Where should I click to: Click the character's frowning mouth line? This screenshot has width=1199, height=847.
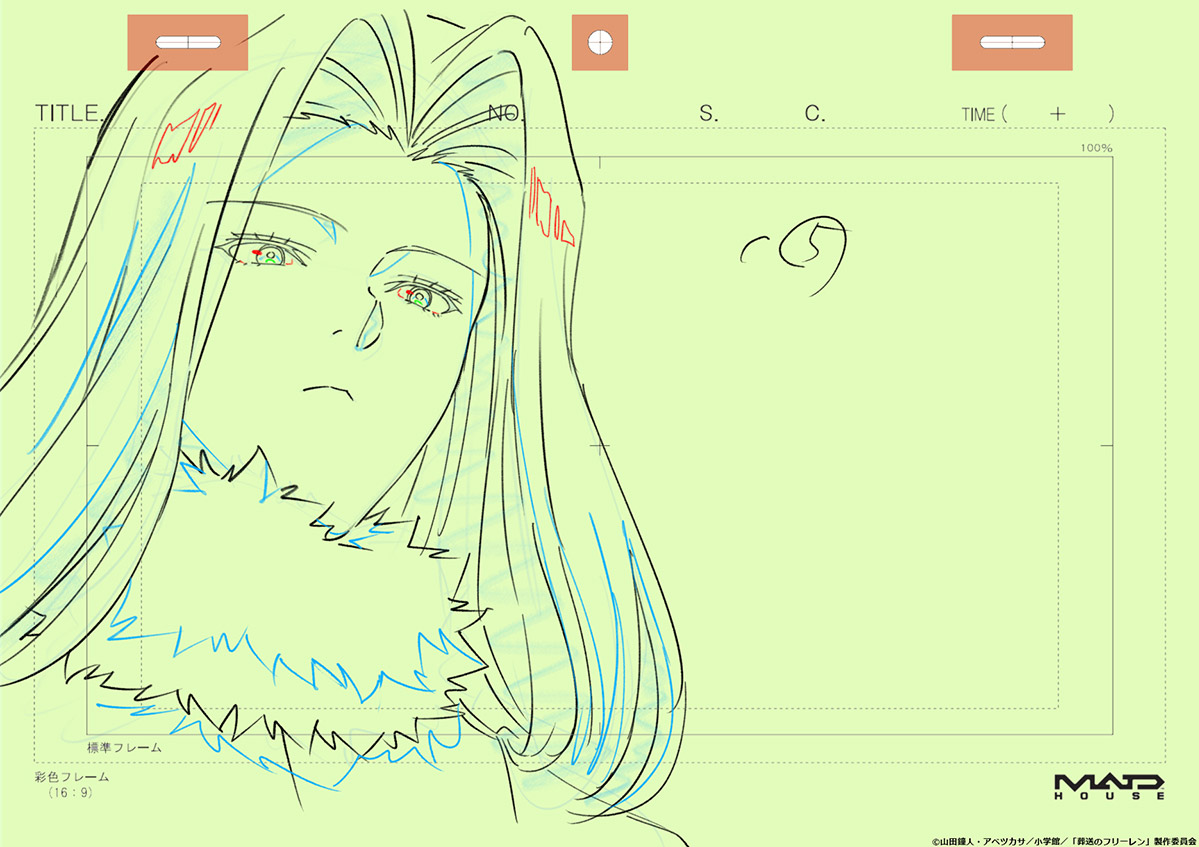tap(323, 387)
